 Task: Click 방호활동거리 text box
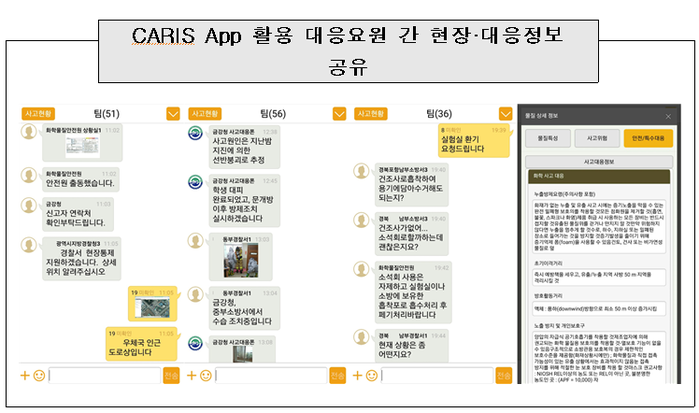pos(599,309)
